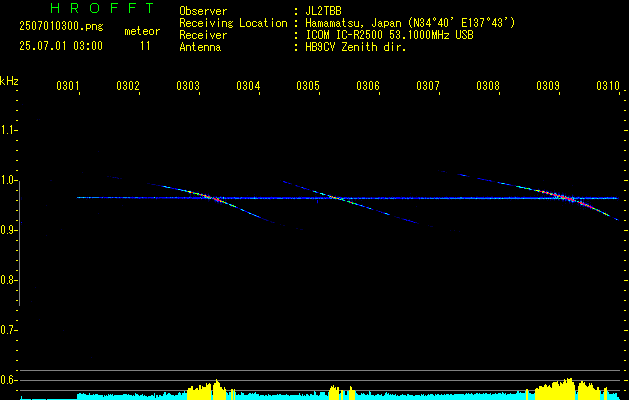Viewport: 629px width, 400px height.
Task: Click the strong red echo near 0309
Action: 566,197
